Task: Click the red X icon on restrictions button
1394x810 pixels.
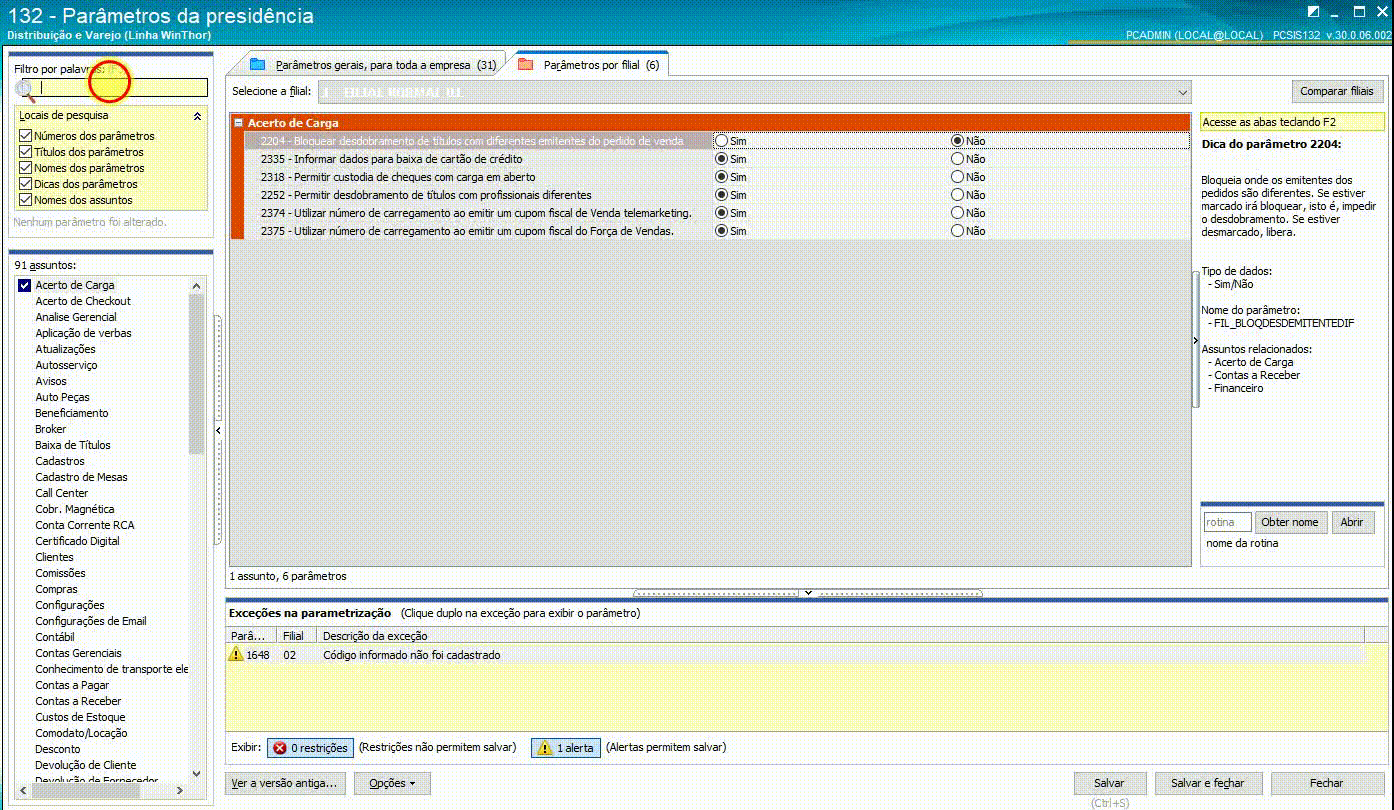Action: [x=280, y=748]
